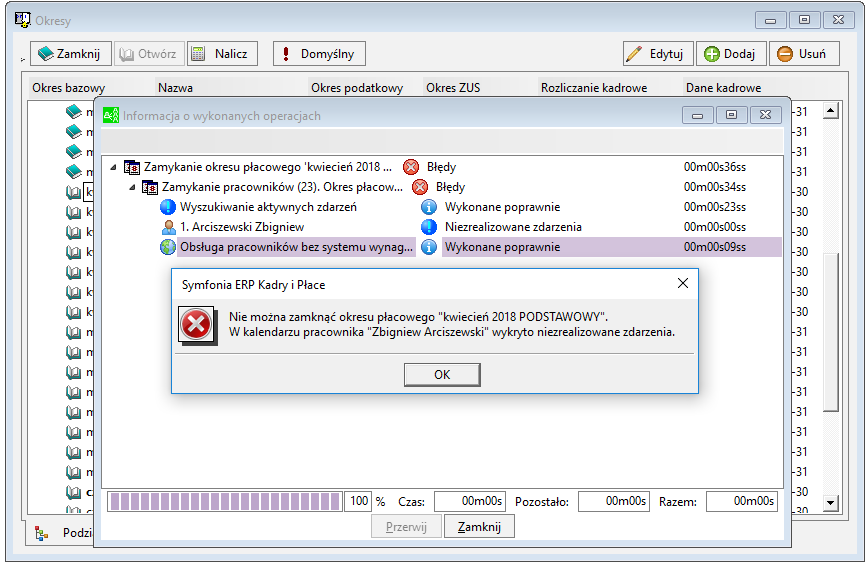The width and height of the screenshot is (867, 564).
Task: Click calendar icon of 'Zamykanie okresu płacowego'
Action: point(132,167)
